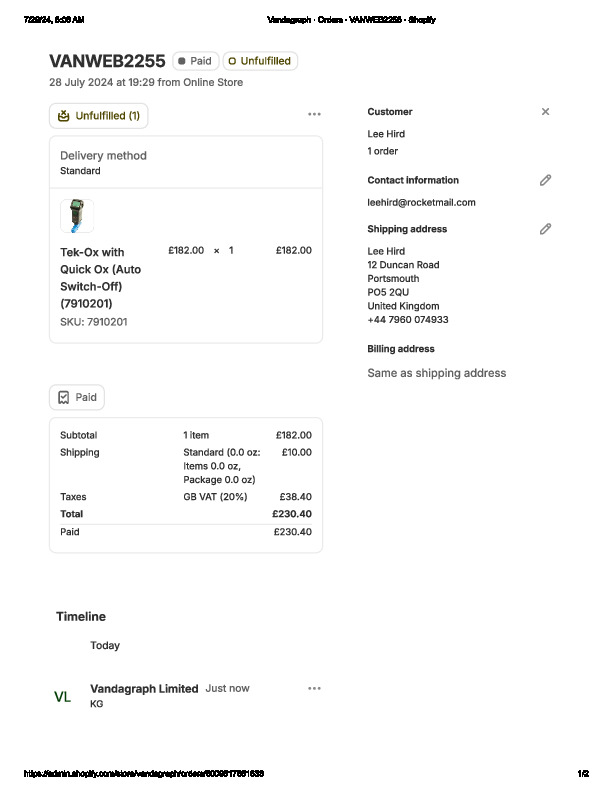Click the leehird@rocketmail.com email address
This screenshot has height=792, width=612.
tap(421, 202)
